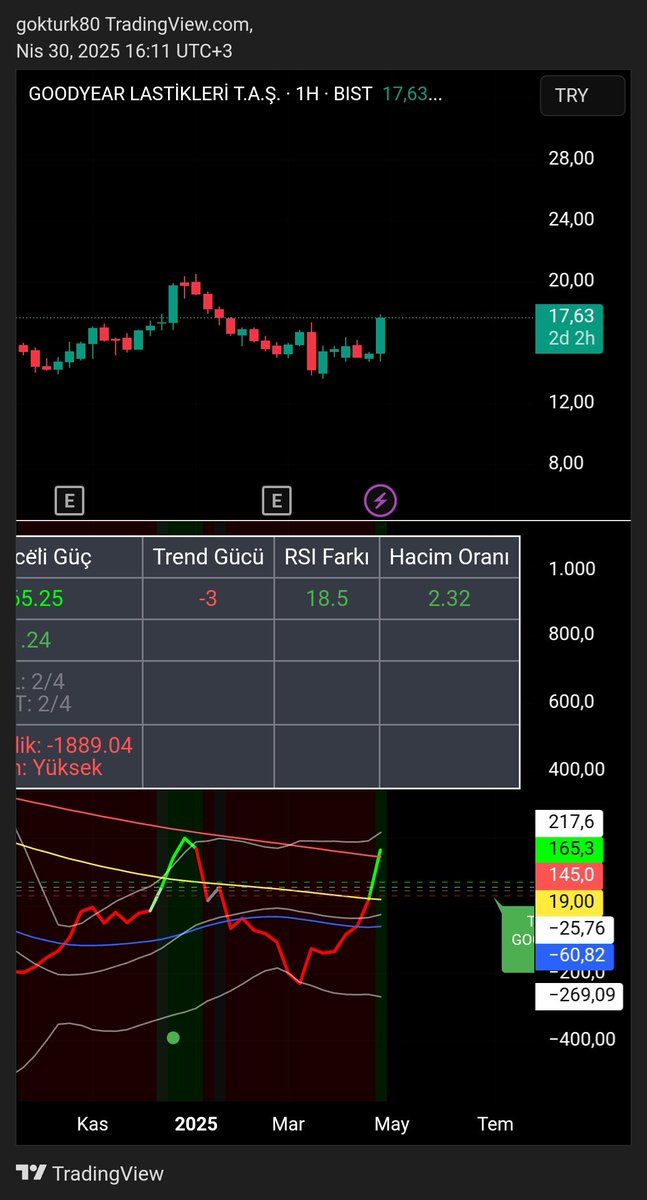Click the 145,0 red indicator value label

click(x=569, y=875)
